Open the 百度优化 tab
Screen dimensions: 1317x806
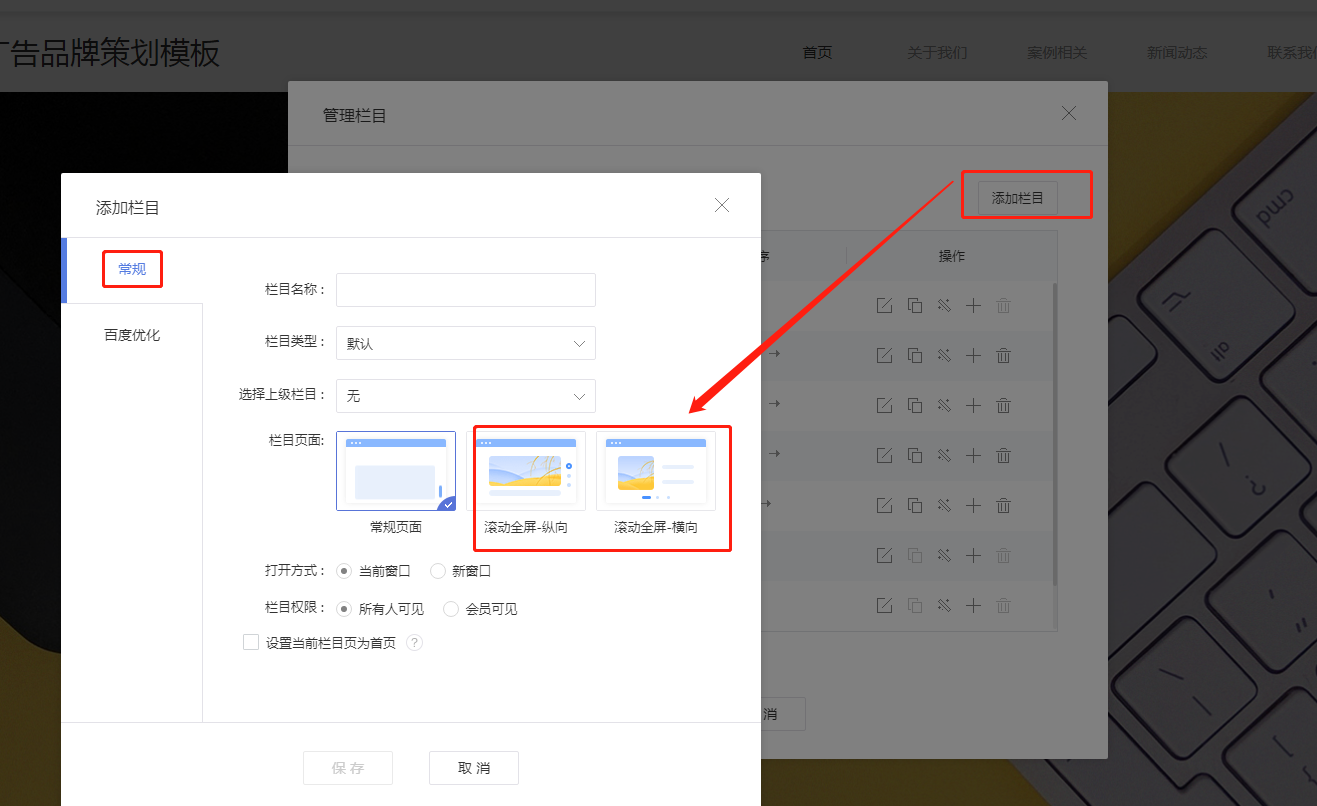(132, 335)
